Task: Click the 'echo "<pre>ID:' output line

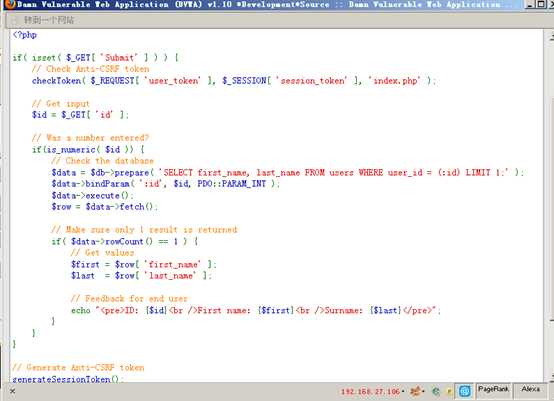Action: [256, 310]
